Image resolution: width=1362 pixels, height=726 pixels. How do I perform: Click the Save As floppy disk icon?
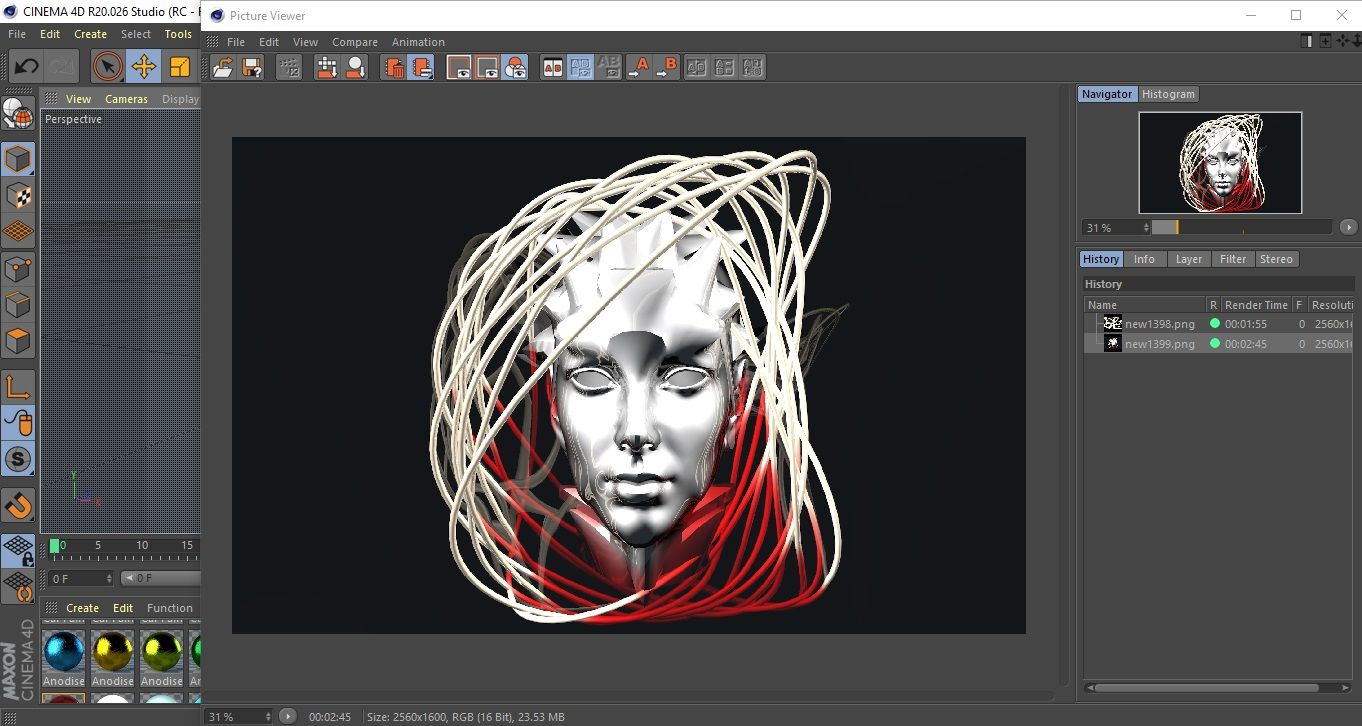coord(252,67)
